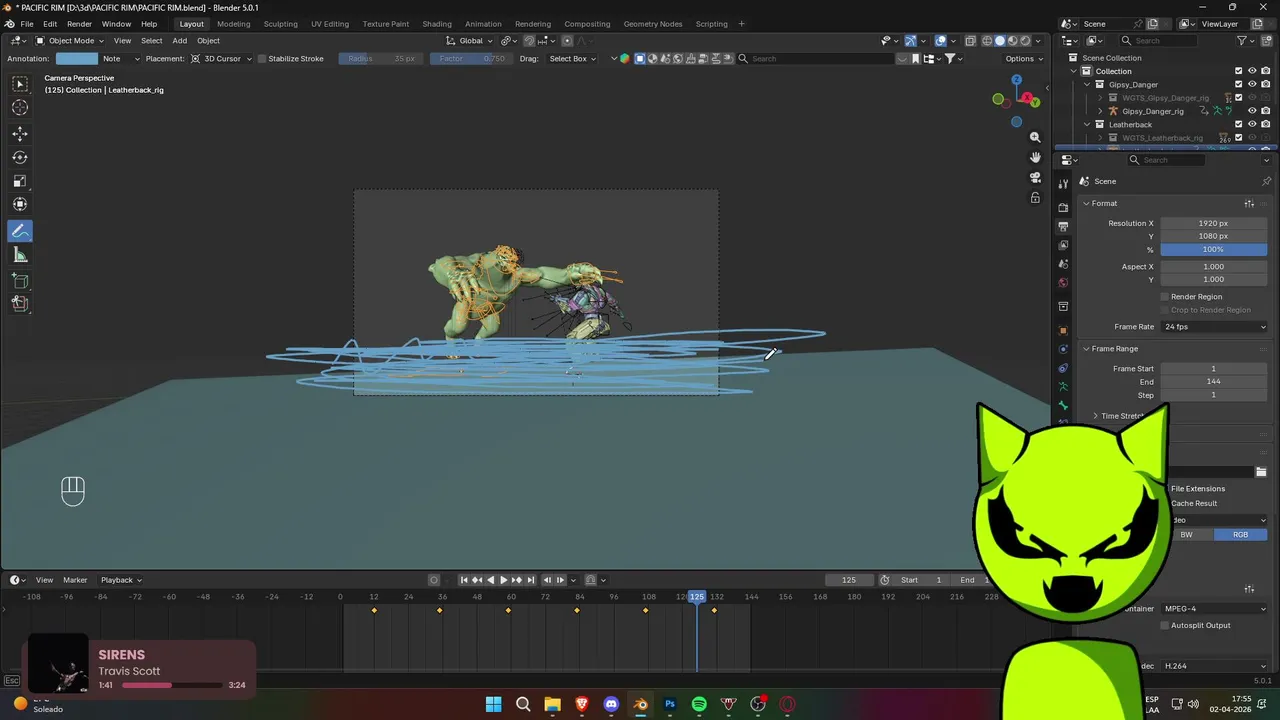1280x720 pixels.
Task: Switch to the Animation workspace tab
Action: 483,24
